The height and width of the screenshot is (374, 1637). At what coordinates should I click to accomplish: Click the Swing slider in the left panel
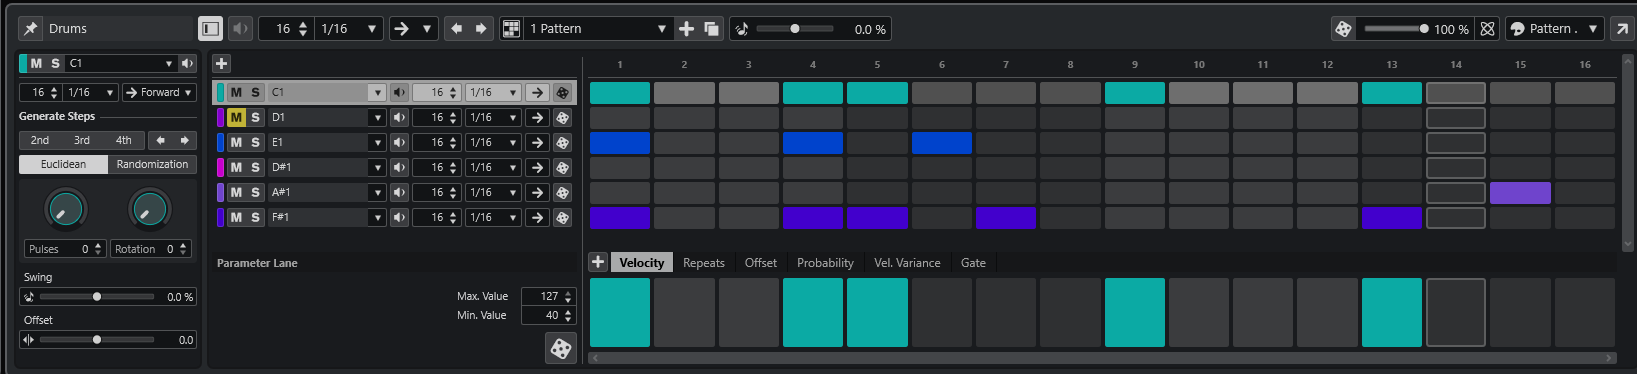point(97,297)
